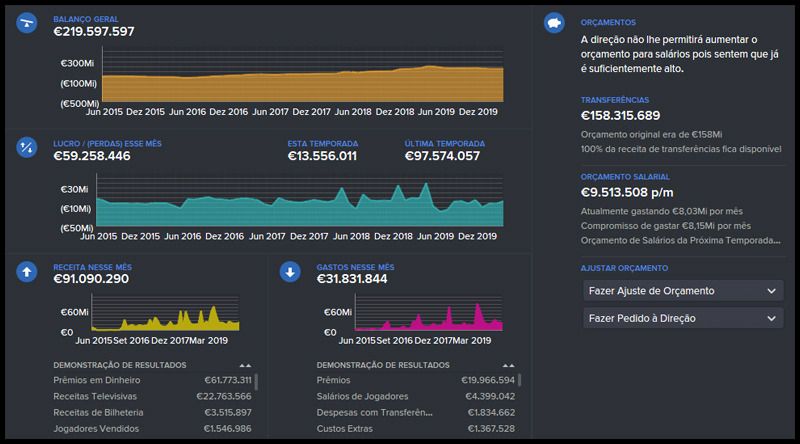
Task: Expand the Fazer Pedido à Direção dropdown
Action: click(682, 318)
